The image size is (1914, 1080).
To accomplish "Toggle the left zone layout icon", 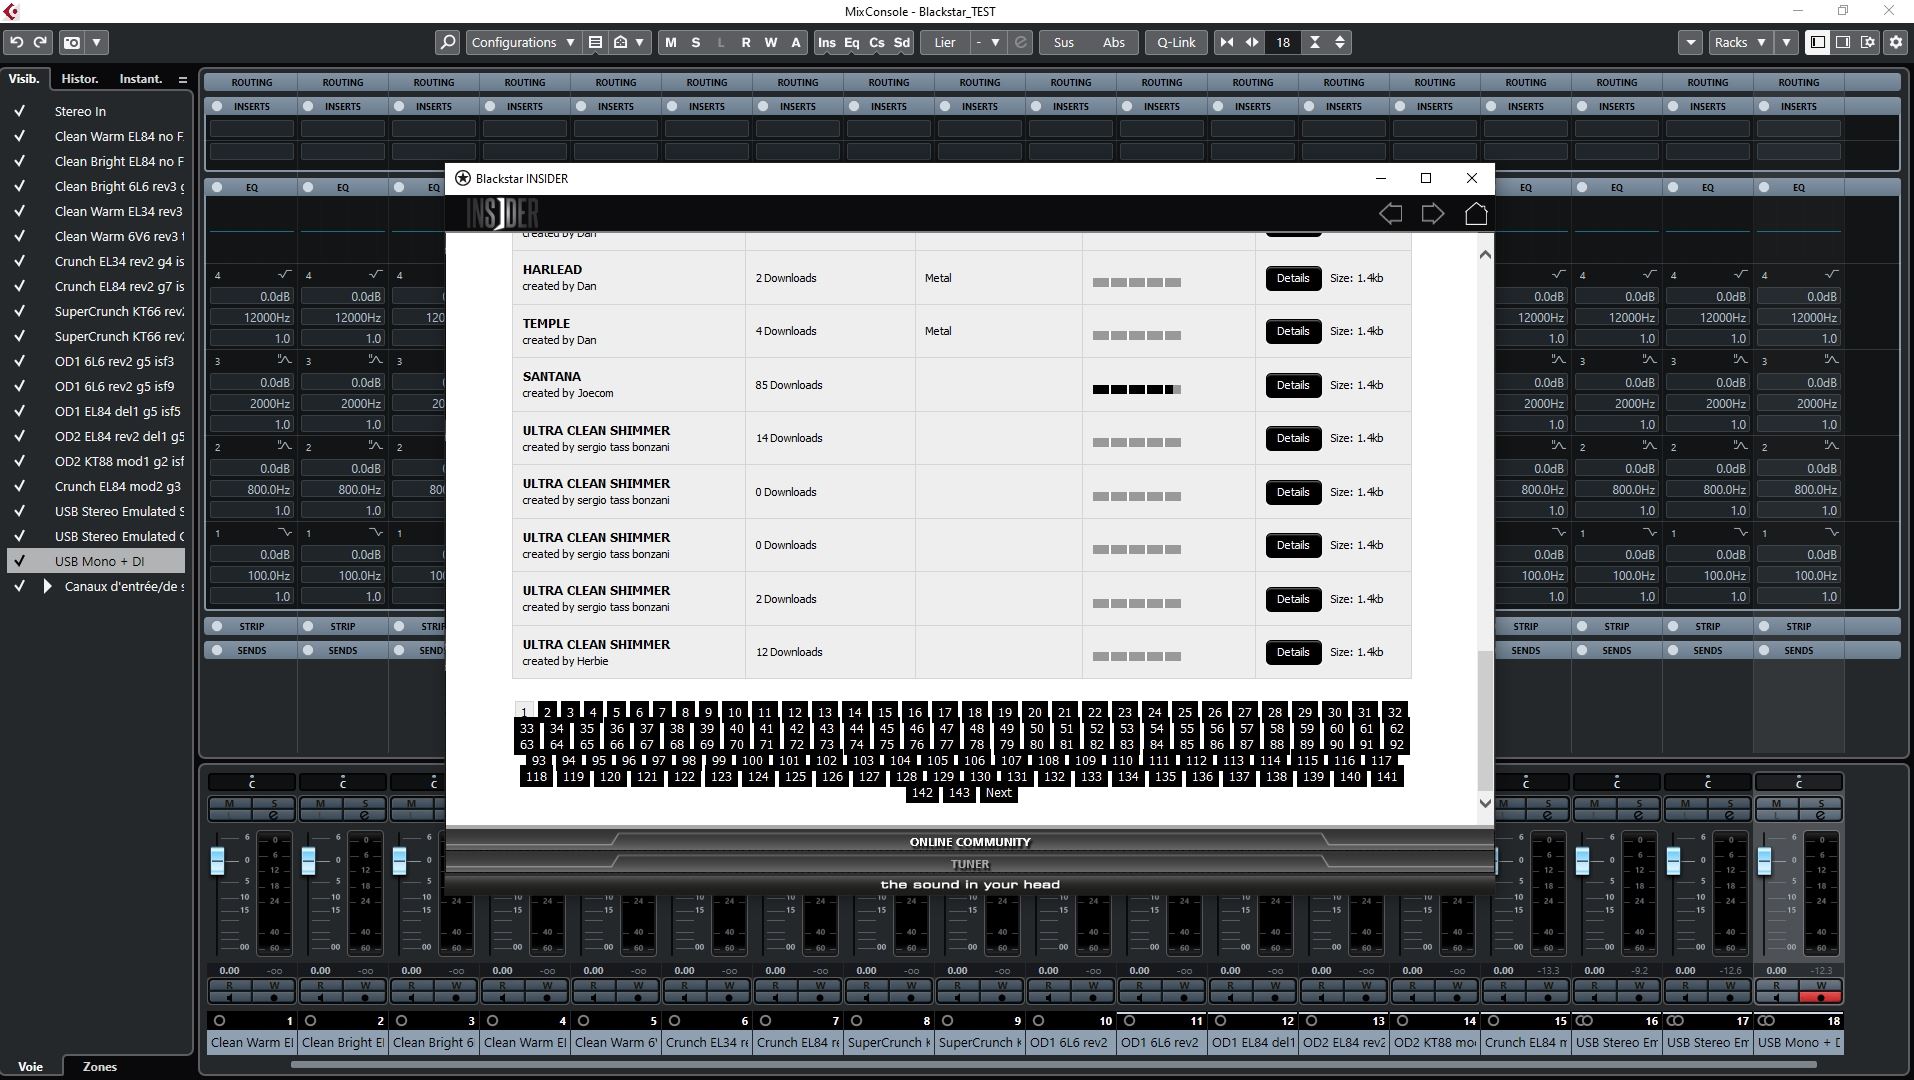I will click(x=1818, y=42).
